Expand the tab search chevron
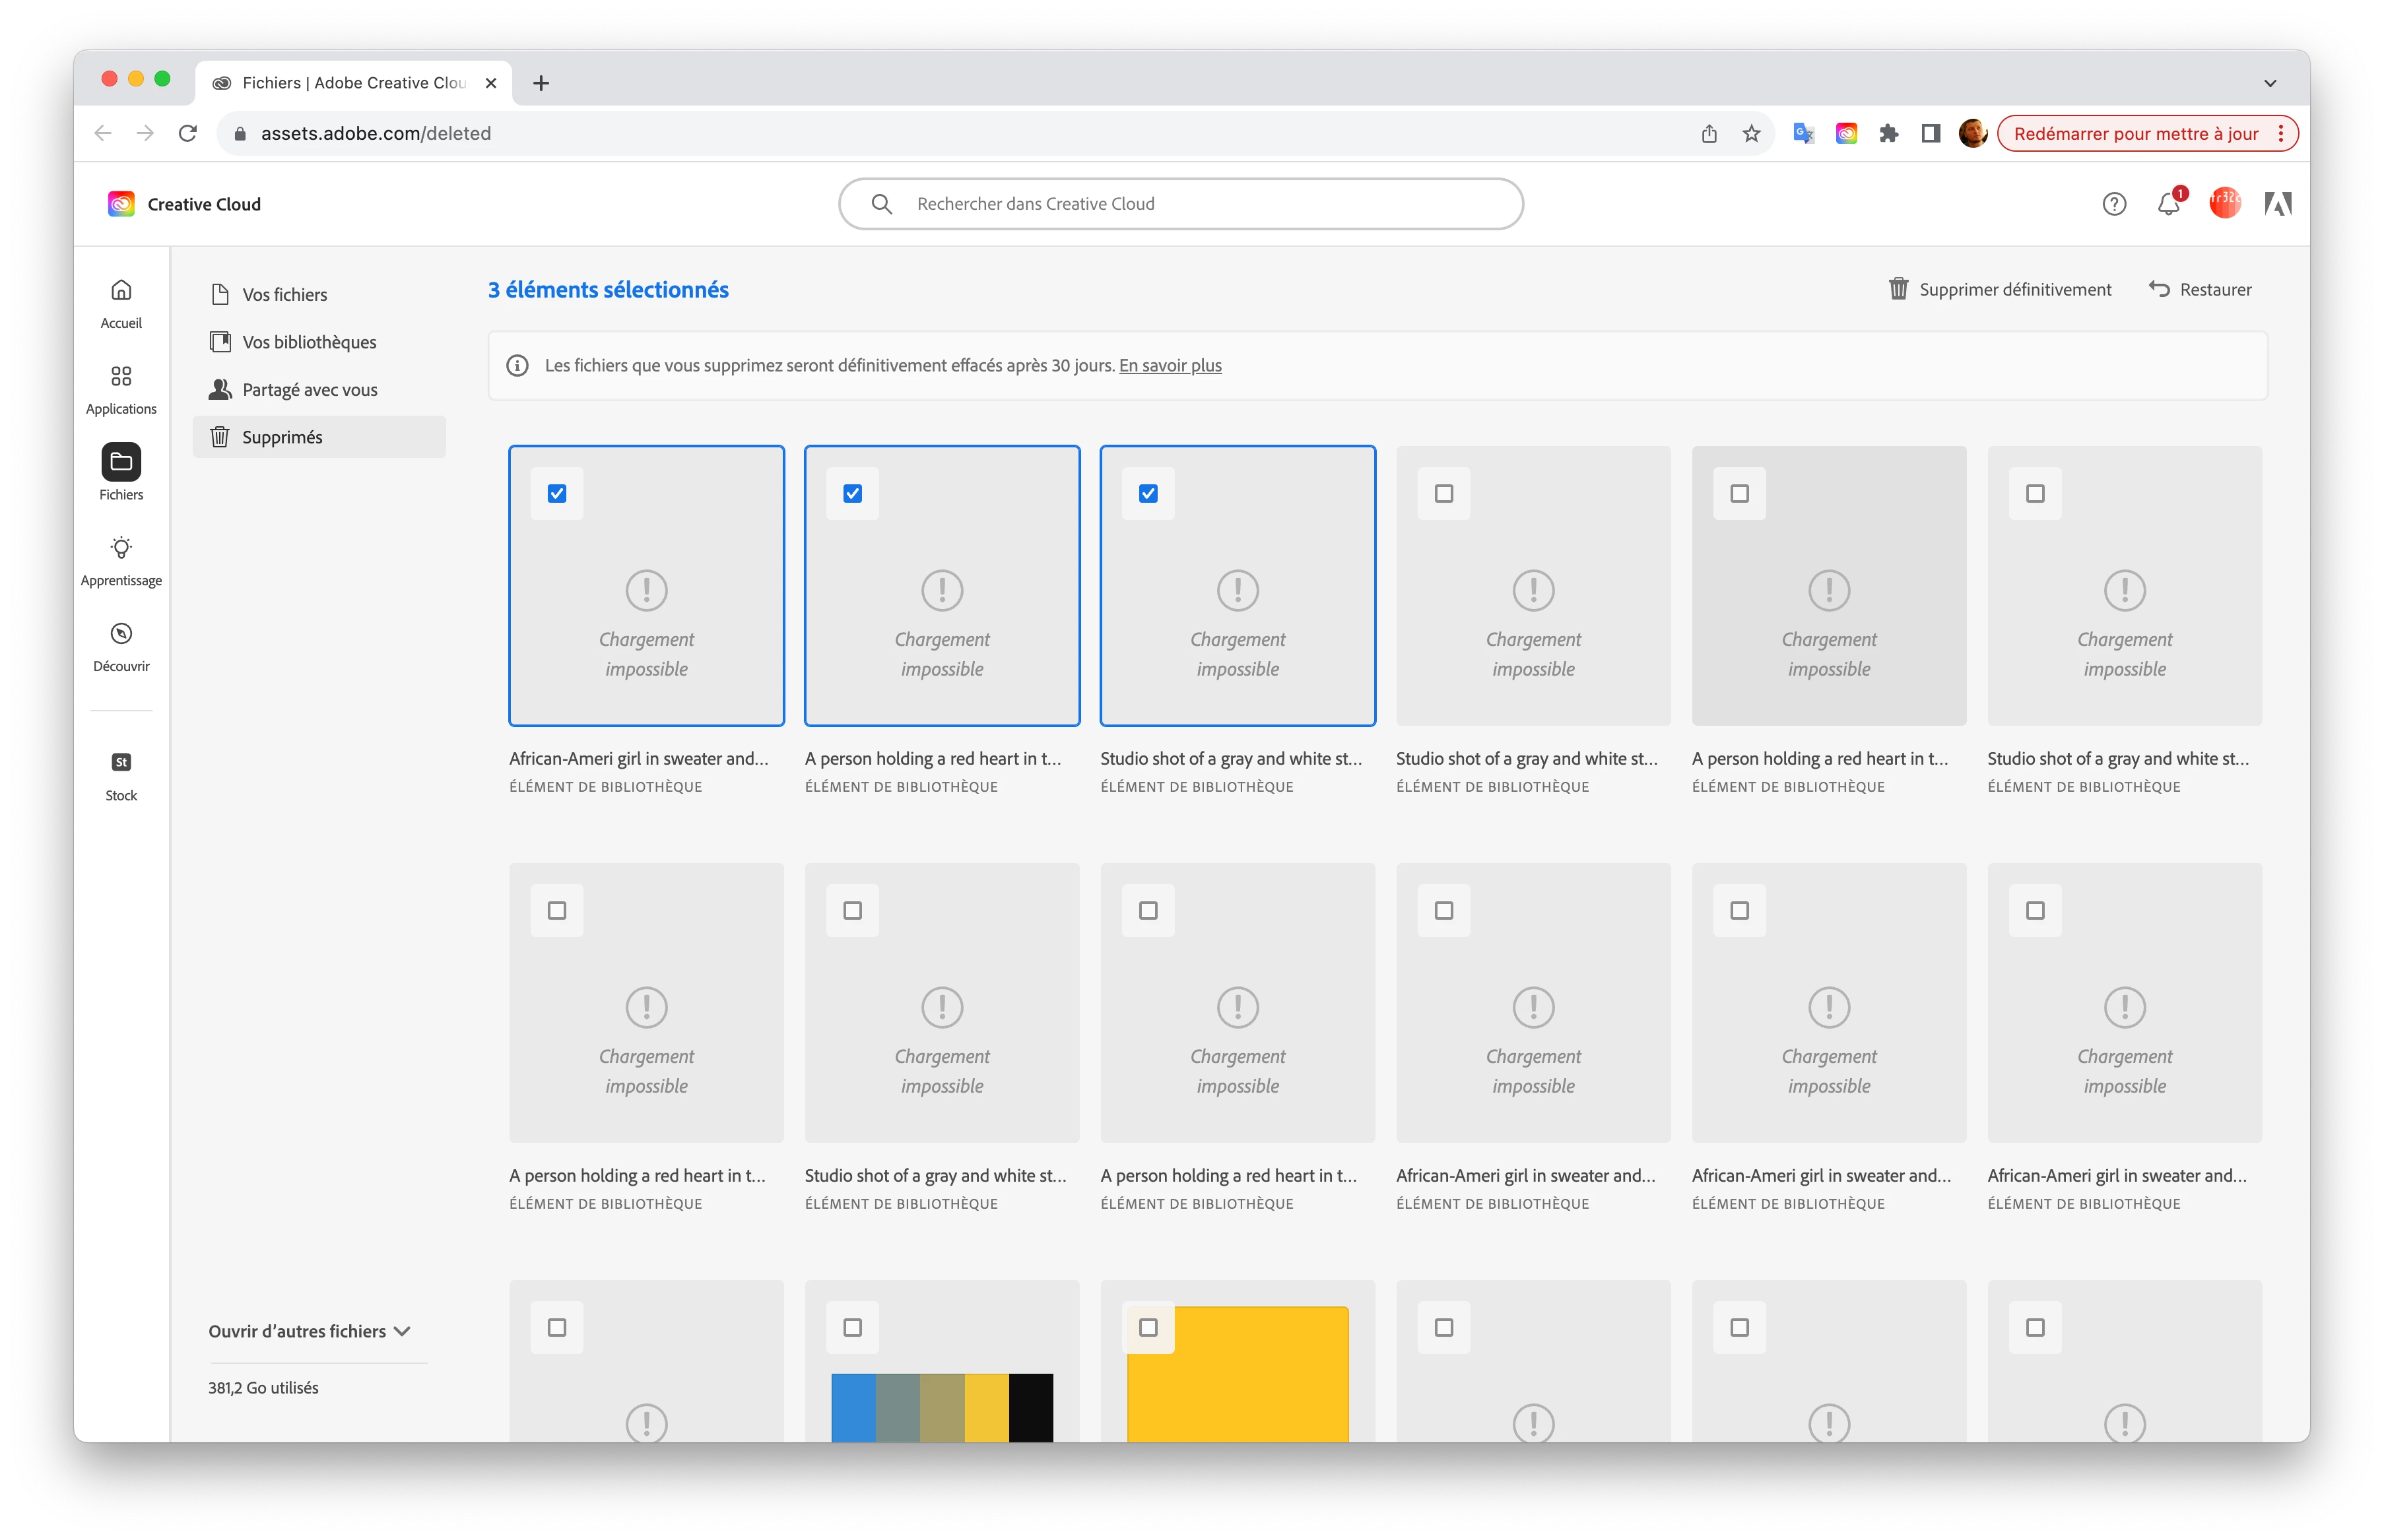 (2269, 83)
